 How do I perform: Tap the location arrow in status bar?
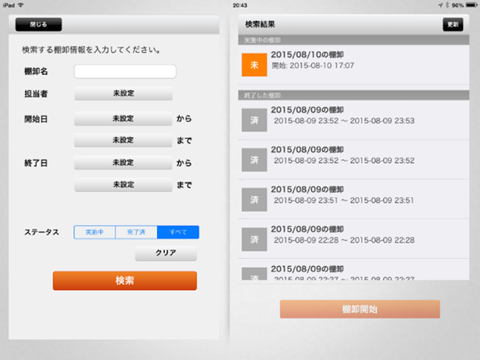click(441, 5)
